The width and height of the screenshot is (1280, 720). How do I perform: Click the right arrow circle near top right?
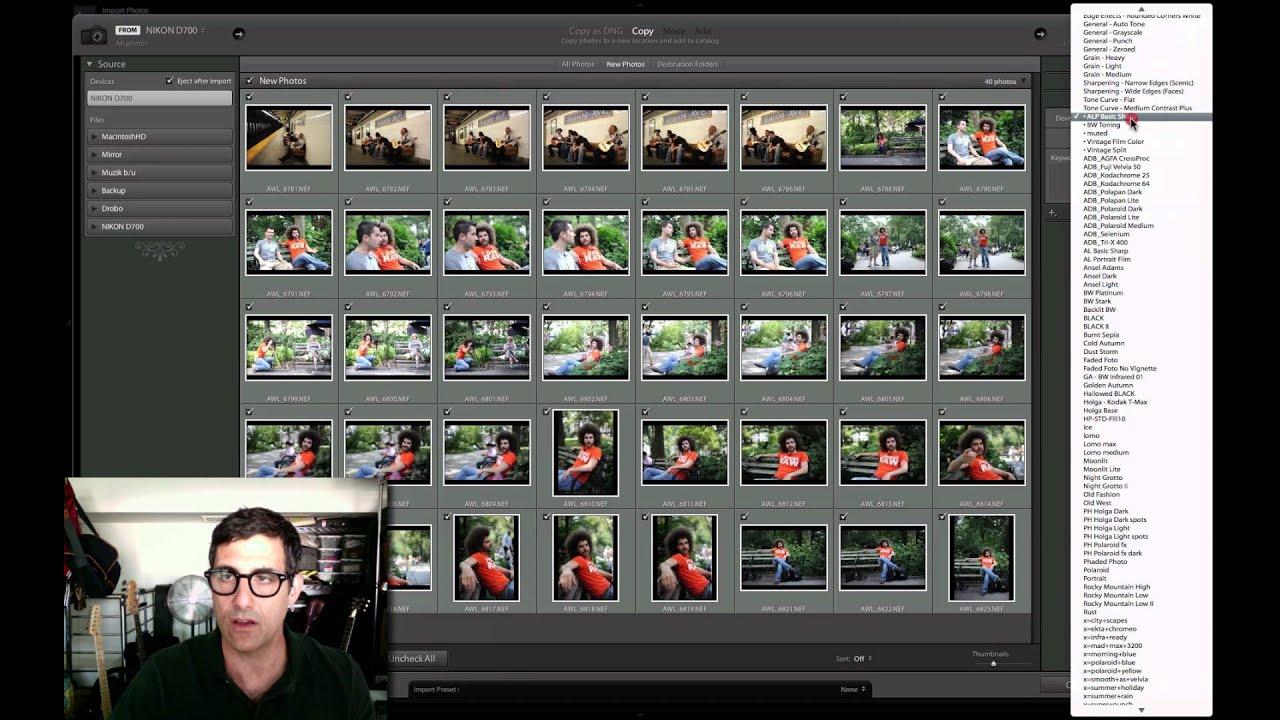click(1040, 34)
